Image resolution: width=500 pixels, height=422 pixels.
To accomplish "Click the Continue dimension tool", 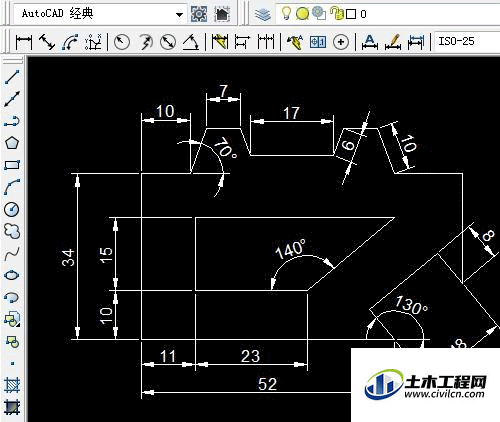I will click(x=266, y=42).
